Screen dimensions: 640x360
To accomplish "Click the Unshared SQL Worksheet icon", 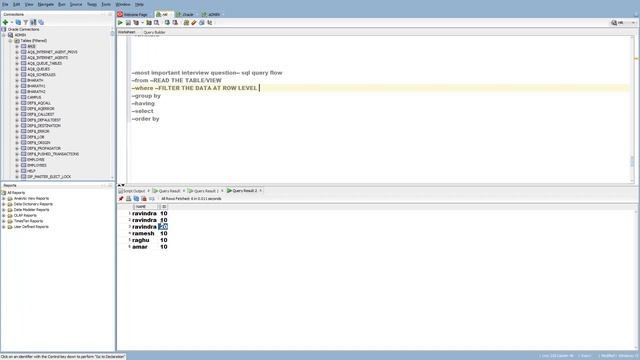I will (187, 23).
